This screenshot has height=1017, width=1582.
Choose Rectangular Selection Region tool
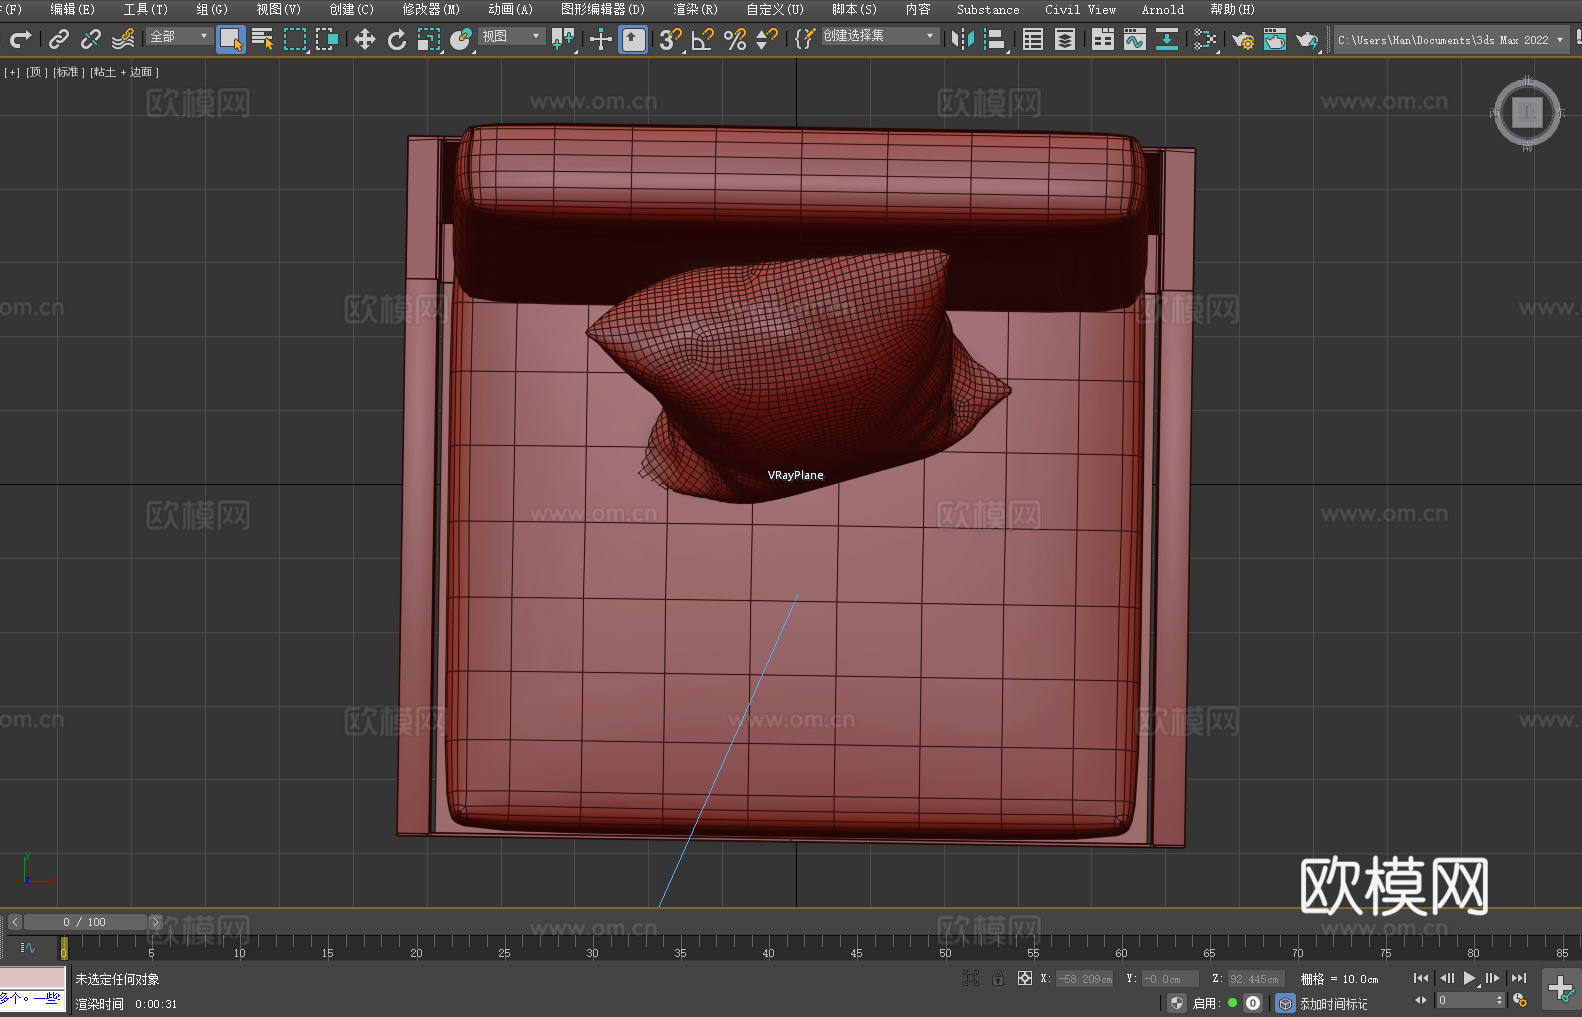click(x=295, y=39)
